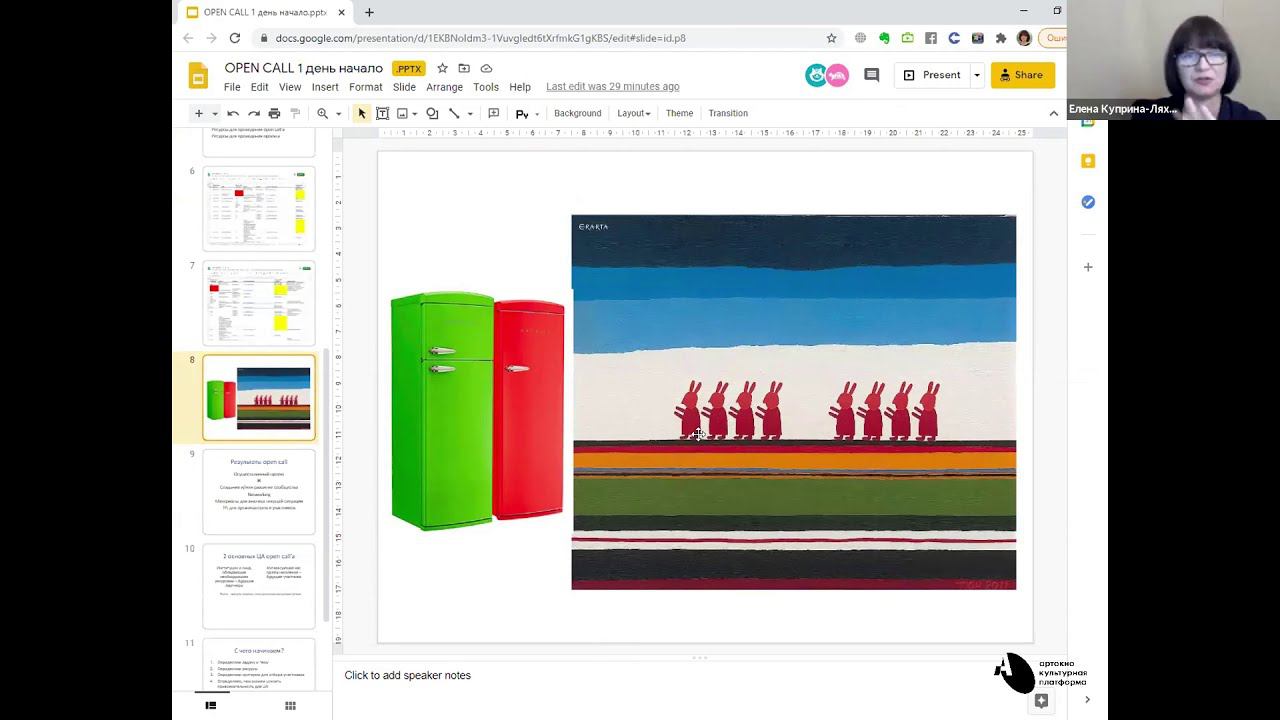Open the new slide layout dropdown arrow

tap(214, 114)
